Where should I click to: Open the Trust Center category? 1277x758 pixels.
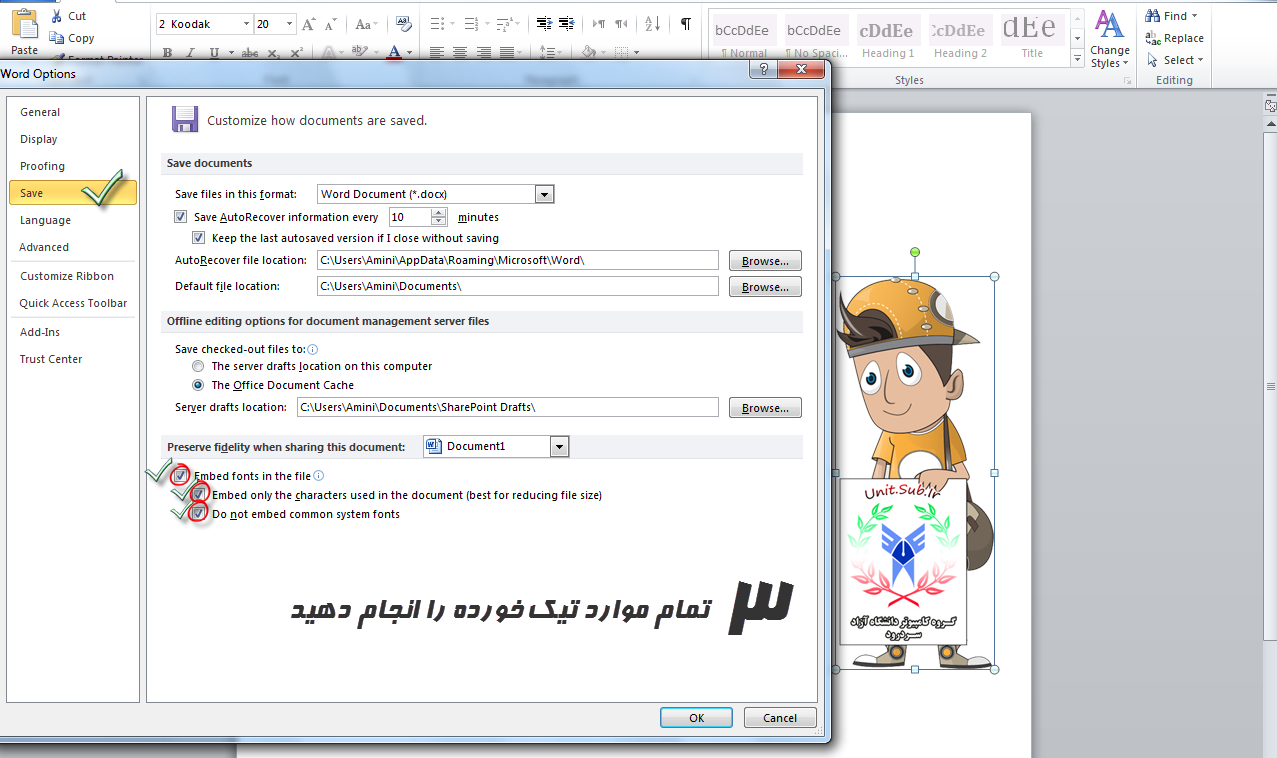pos(51,359)
